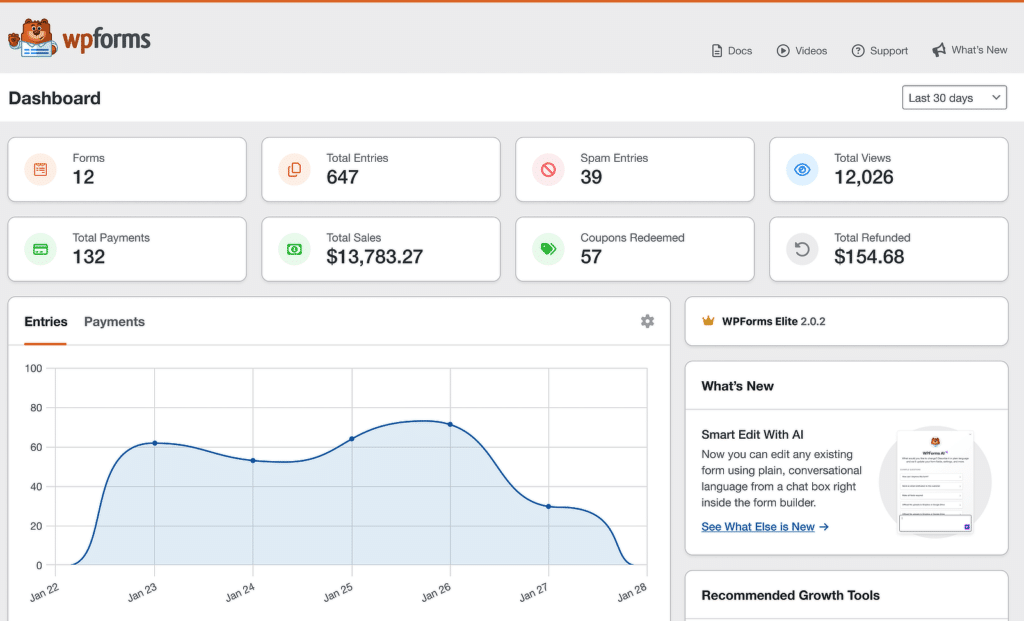Open the Videos link in header

coord(801,50)
